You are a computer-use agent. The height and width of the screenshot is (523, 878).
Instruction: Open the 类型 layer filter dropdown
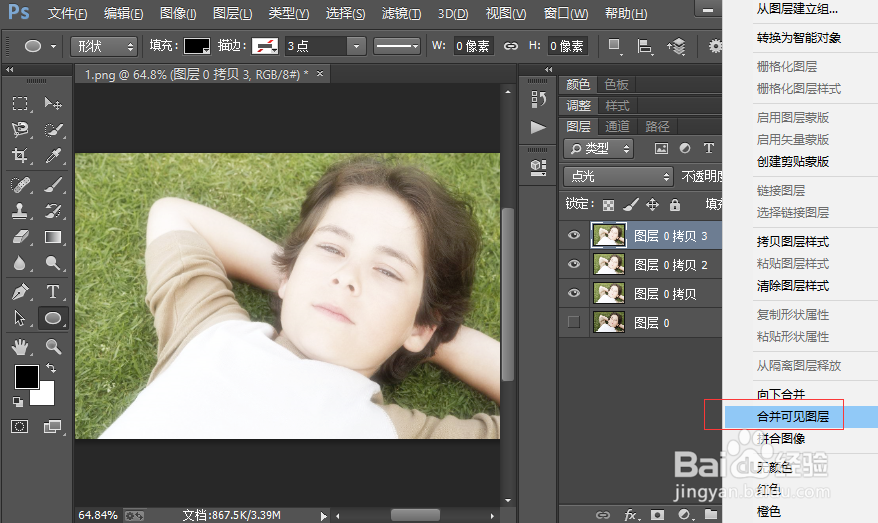click(x=599, y=148)
